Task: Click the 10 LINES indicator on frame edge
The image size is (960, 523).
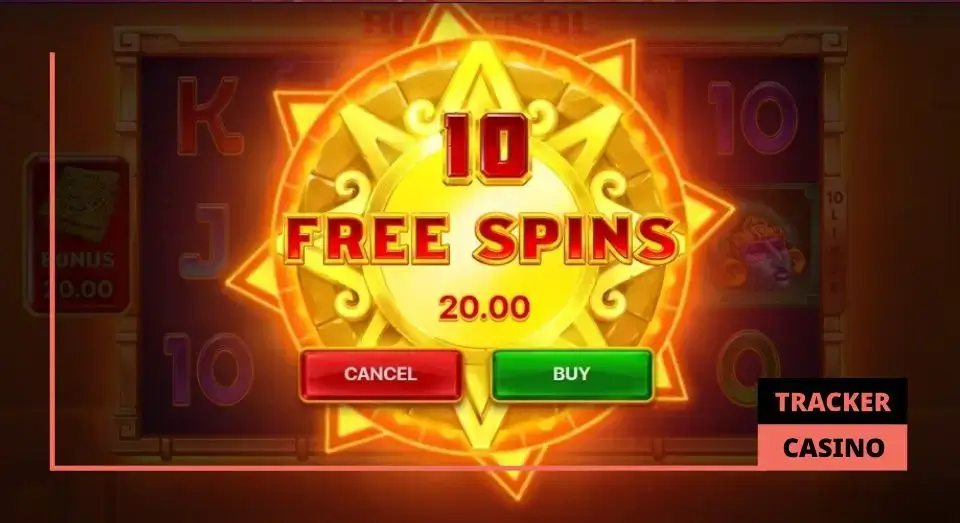Action: tap(835, 240)
